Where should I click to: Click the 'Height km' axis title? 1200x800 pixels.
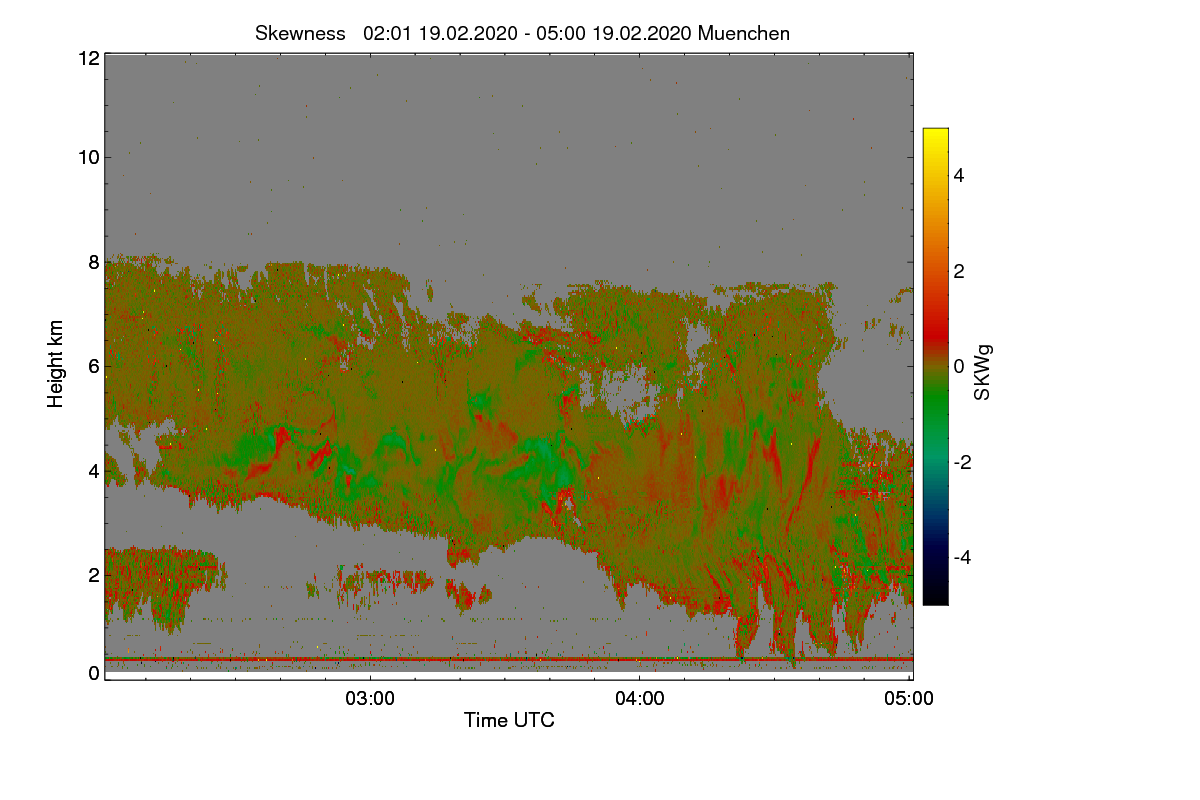pyautogui.click(x=56, y=364)
